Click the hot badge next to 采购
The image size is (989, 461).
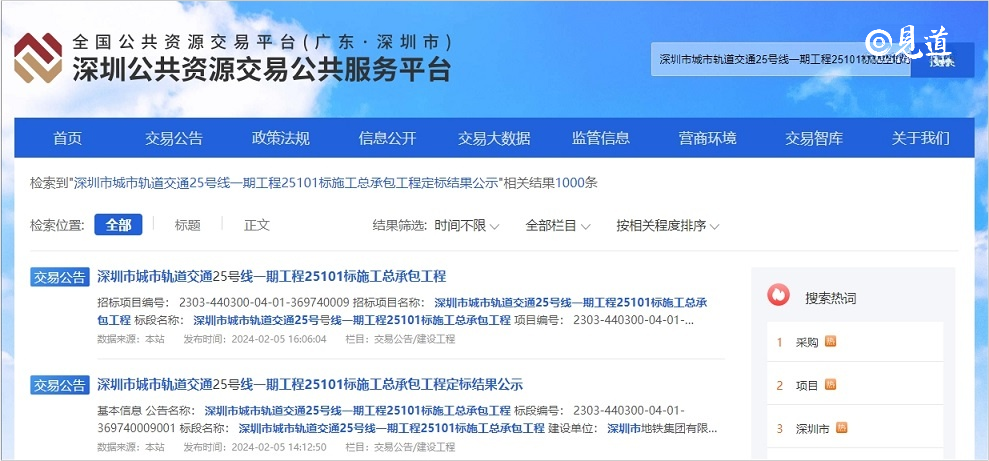point(830,341)
